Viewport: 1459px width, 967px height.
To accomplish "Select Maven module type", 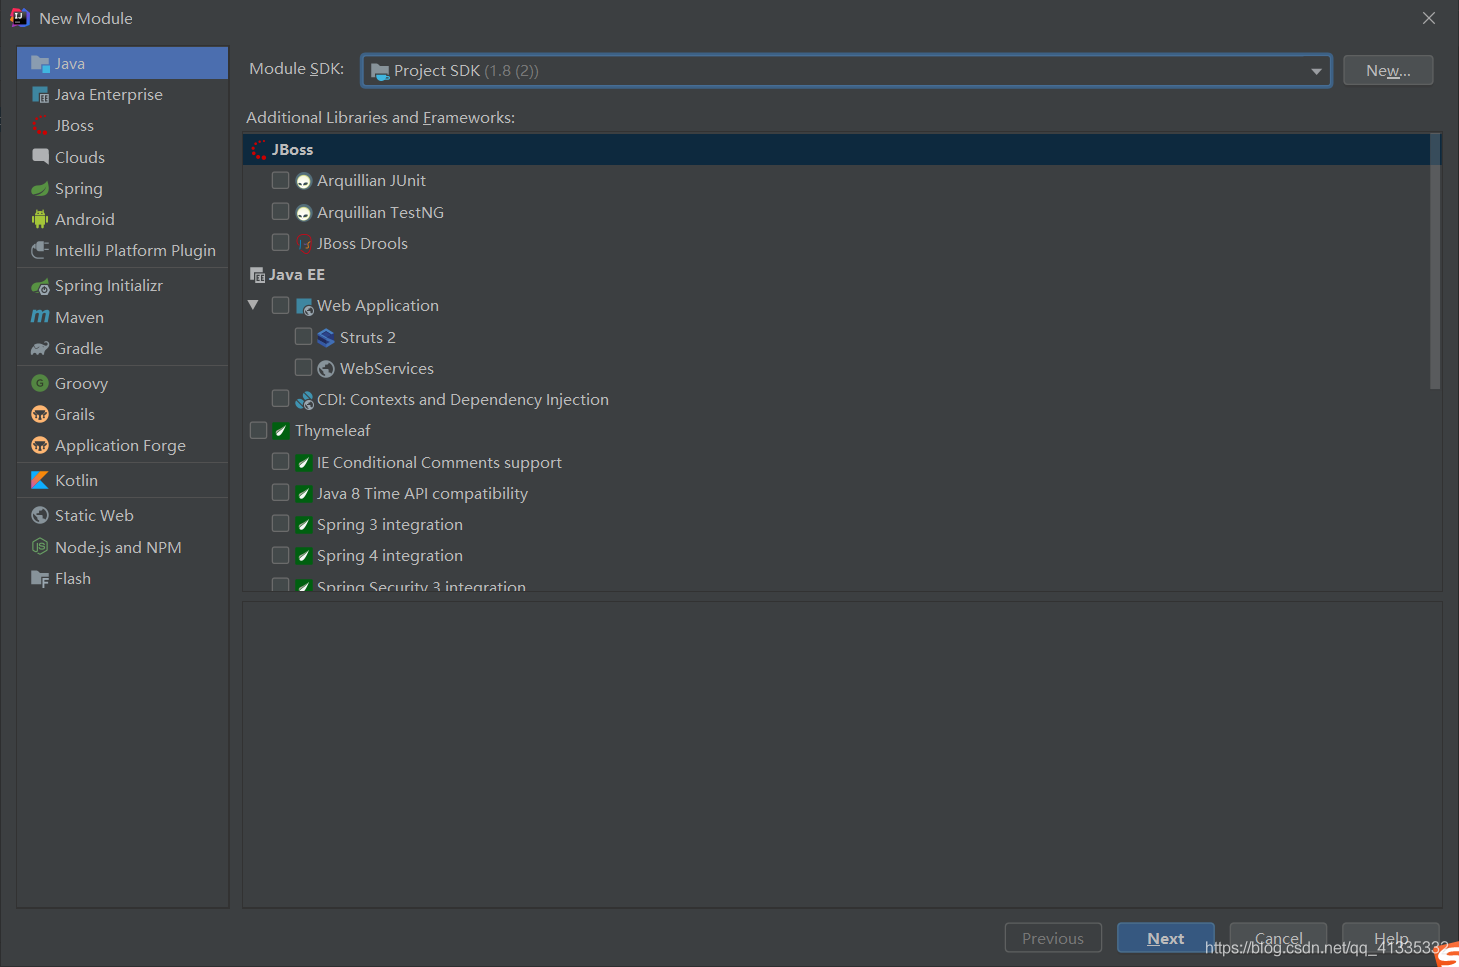I will tap(122, 317).
